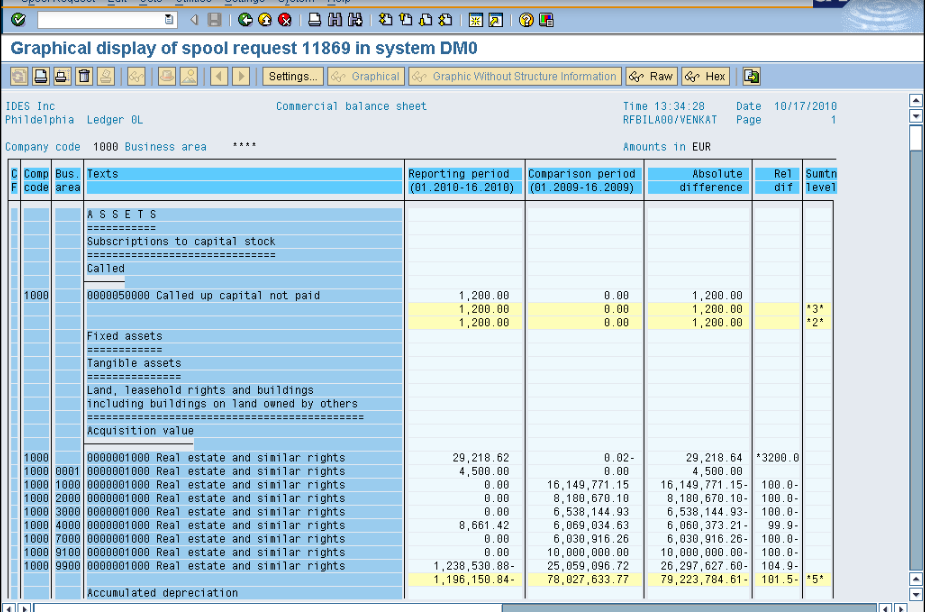925x612 pixels.
Task: Collapse the command field with the small triangle
Action: click(194, 20)
